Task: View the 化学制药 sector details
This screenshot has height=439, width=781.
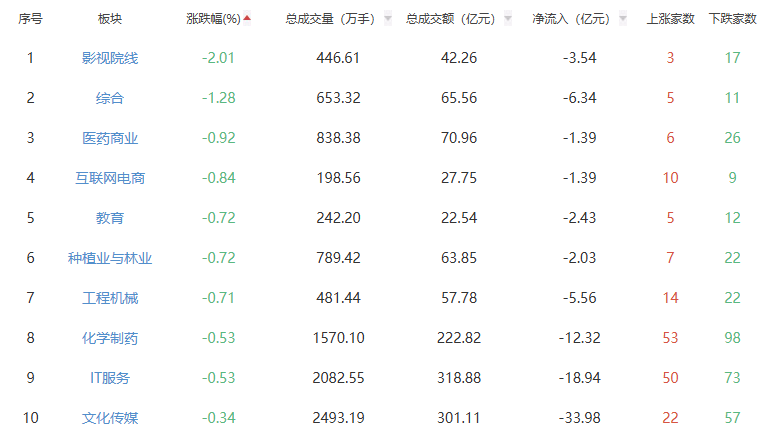Action: pyautogui.click(x=110, y=338)
